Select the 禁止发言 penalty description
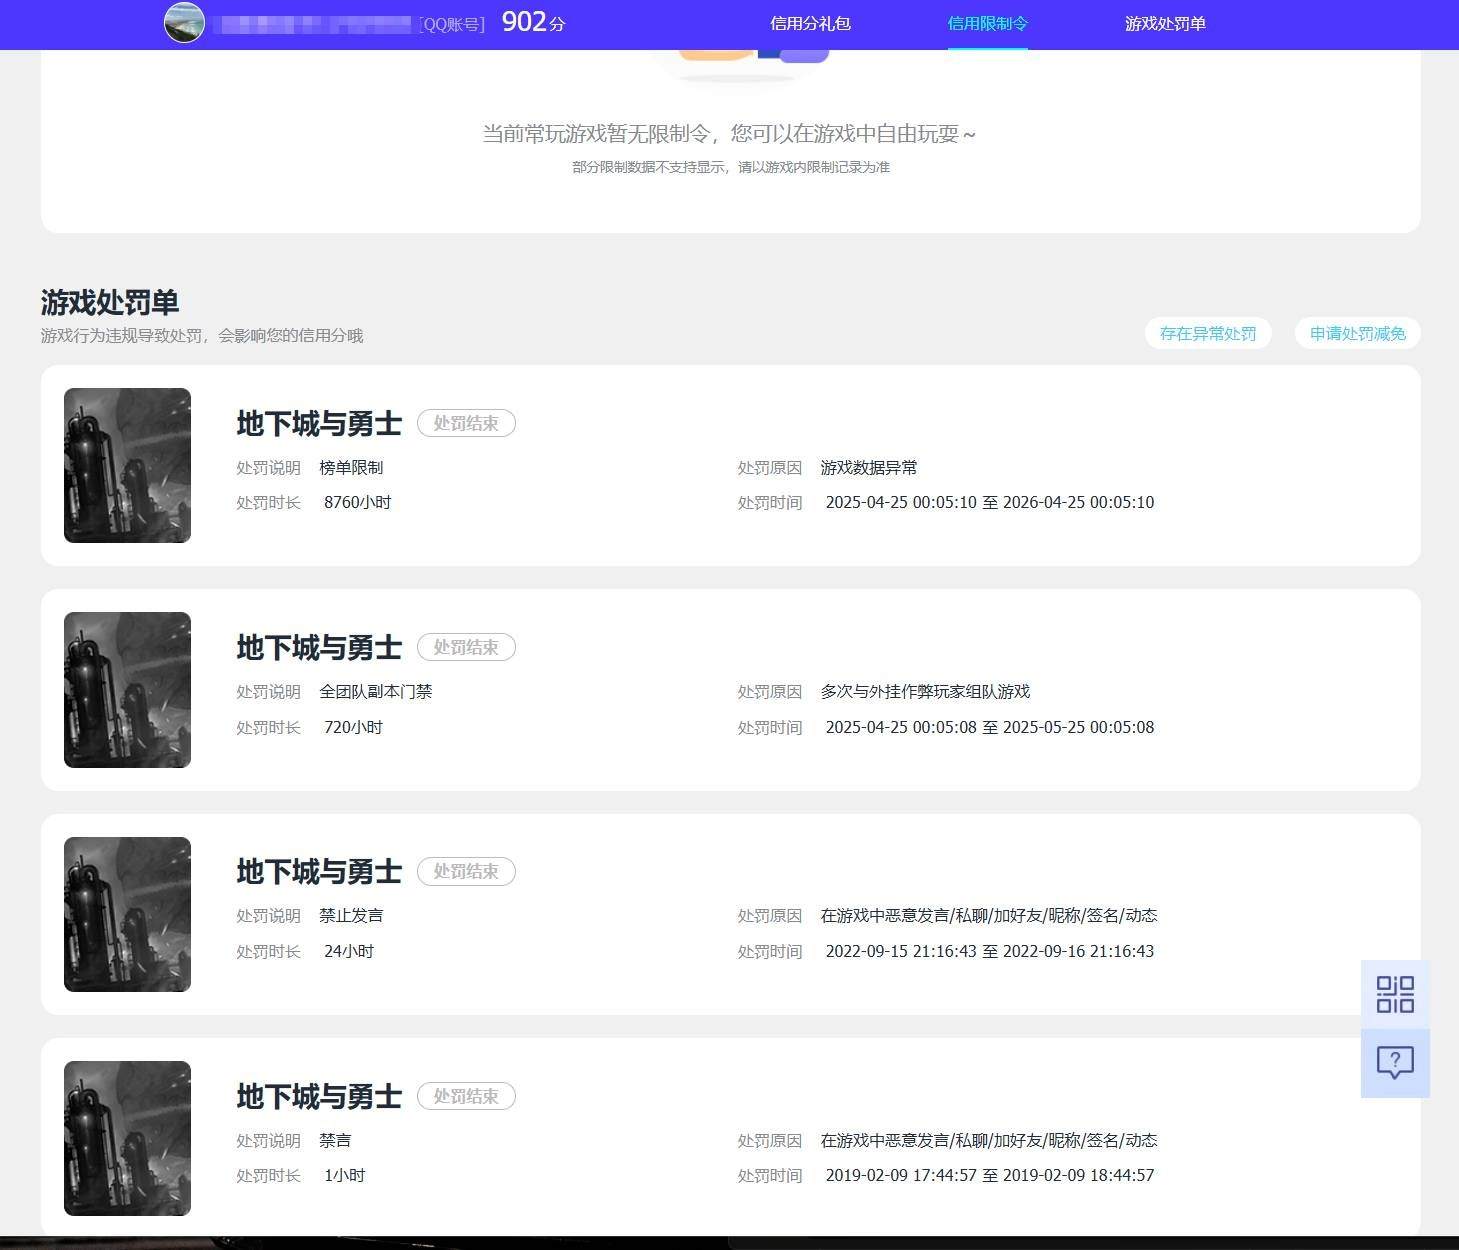1459x1250 pixels. pos(351,916)
